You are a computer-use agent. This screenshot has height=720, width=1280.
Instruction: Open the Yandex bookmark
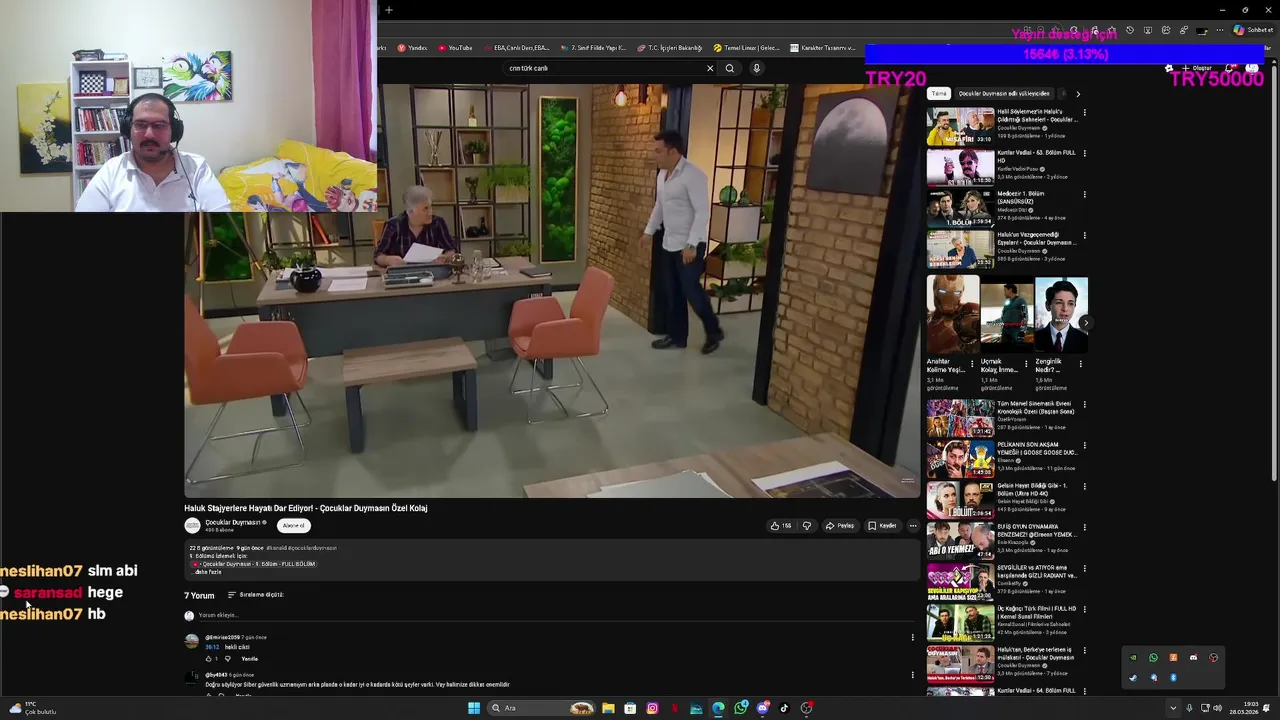pyautogui.click(x=412, y=47)
